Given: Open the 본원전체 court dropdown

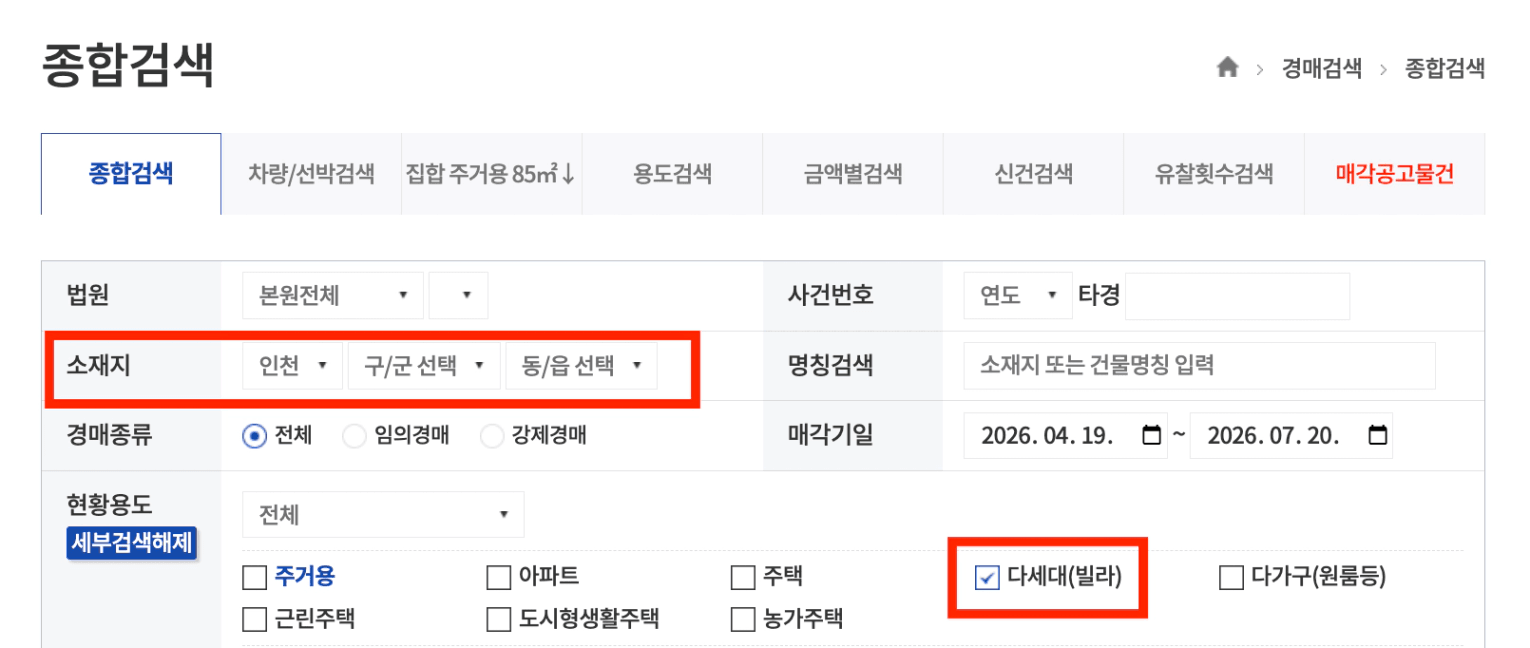Looking at the screenshot, I should click(x=333, y=296).
